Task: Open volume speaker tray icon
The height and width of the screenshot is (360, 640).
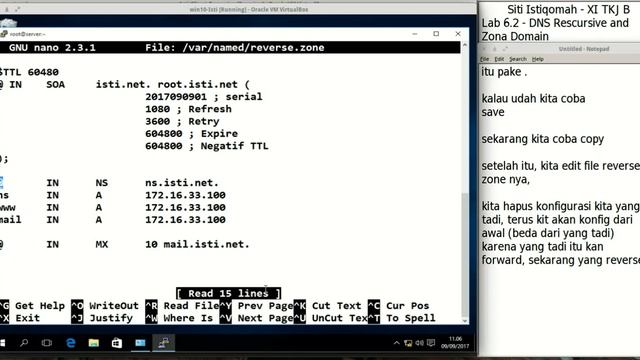Action: point(419,343)
